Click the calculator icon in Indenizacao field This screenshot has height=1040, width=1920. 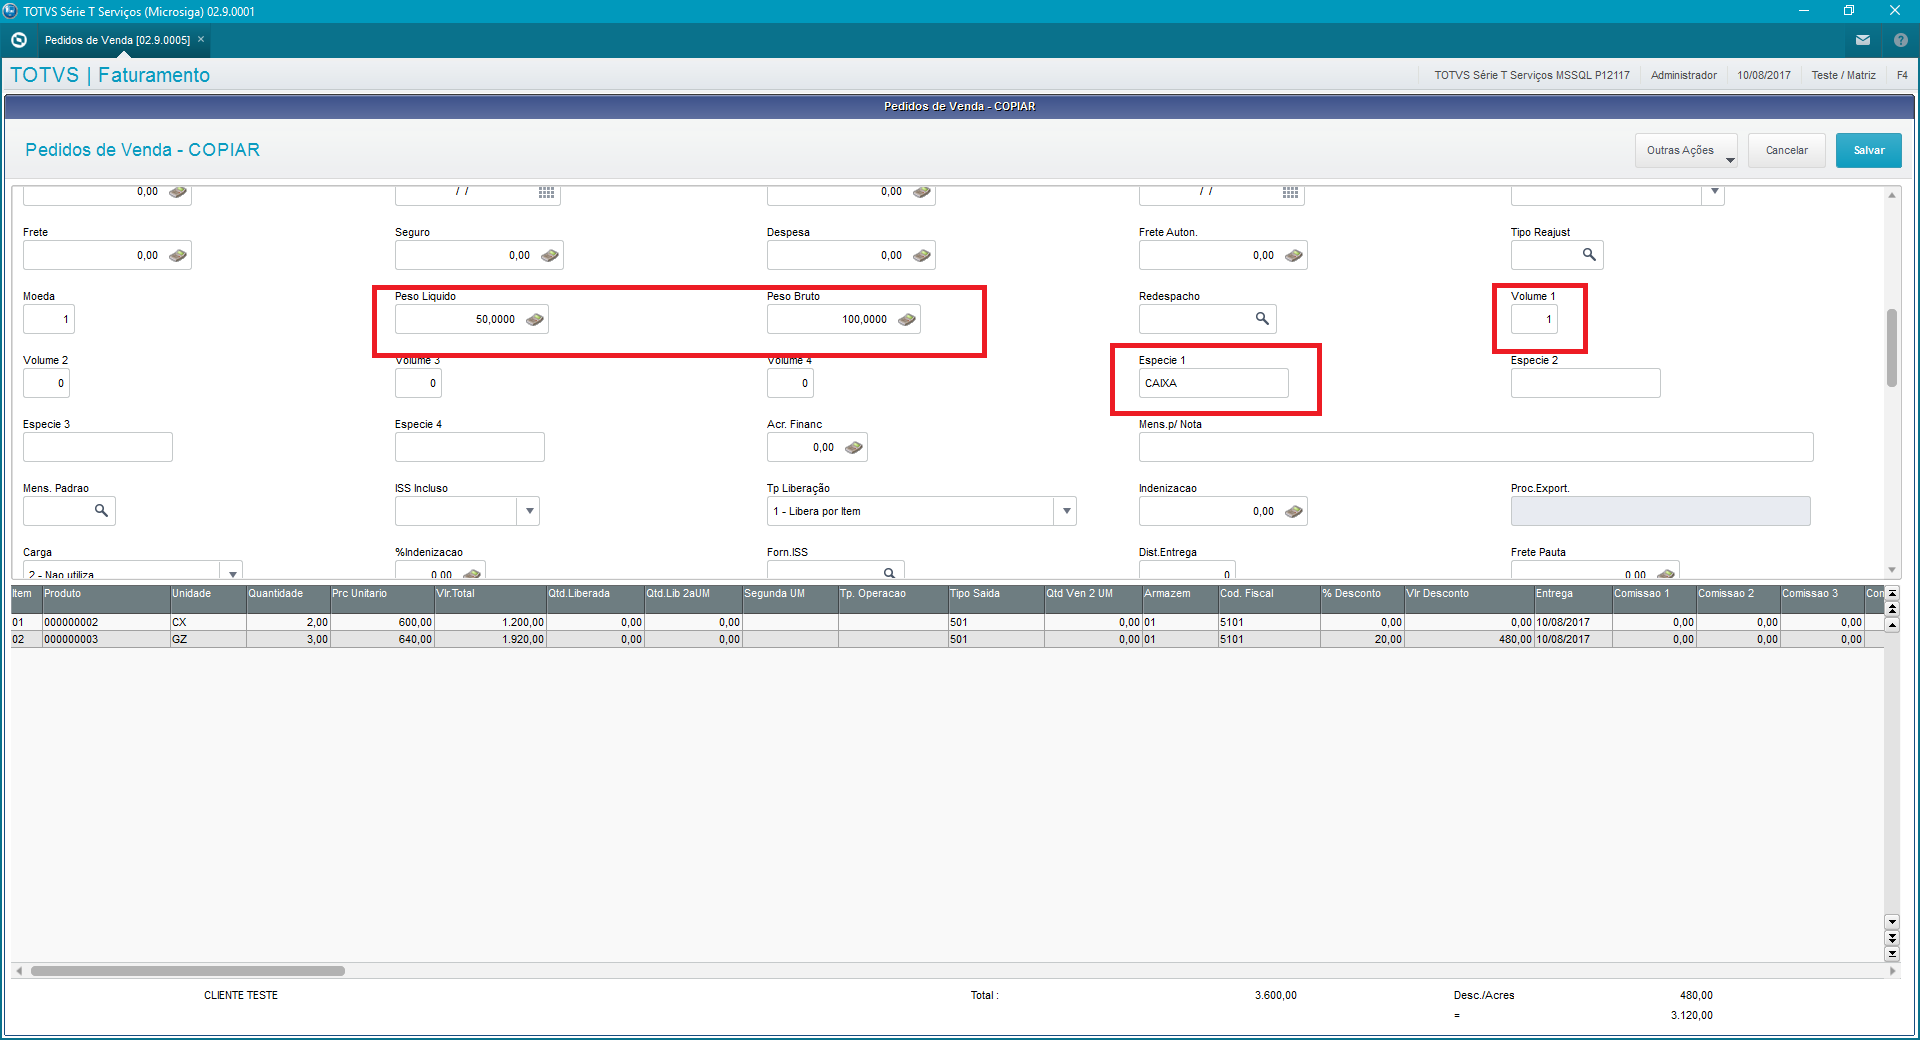1293,512
